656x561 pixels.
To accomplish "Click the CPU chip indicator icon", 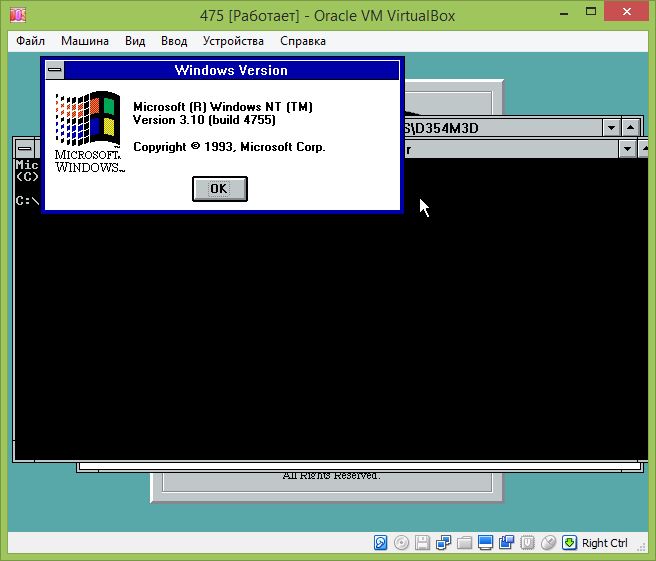I will click(x=527, y=543).
